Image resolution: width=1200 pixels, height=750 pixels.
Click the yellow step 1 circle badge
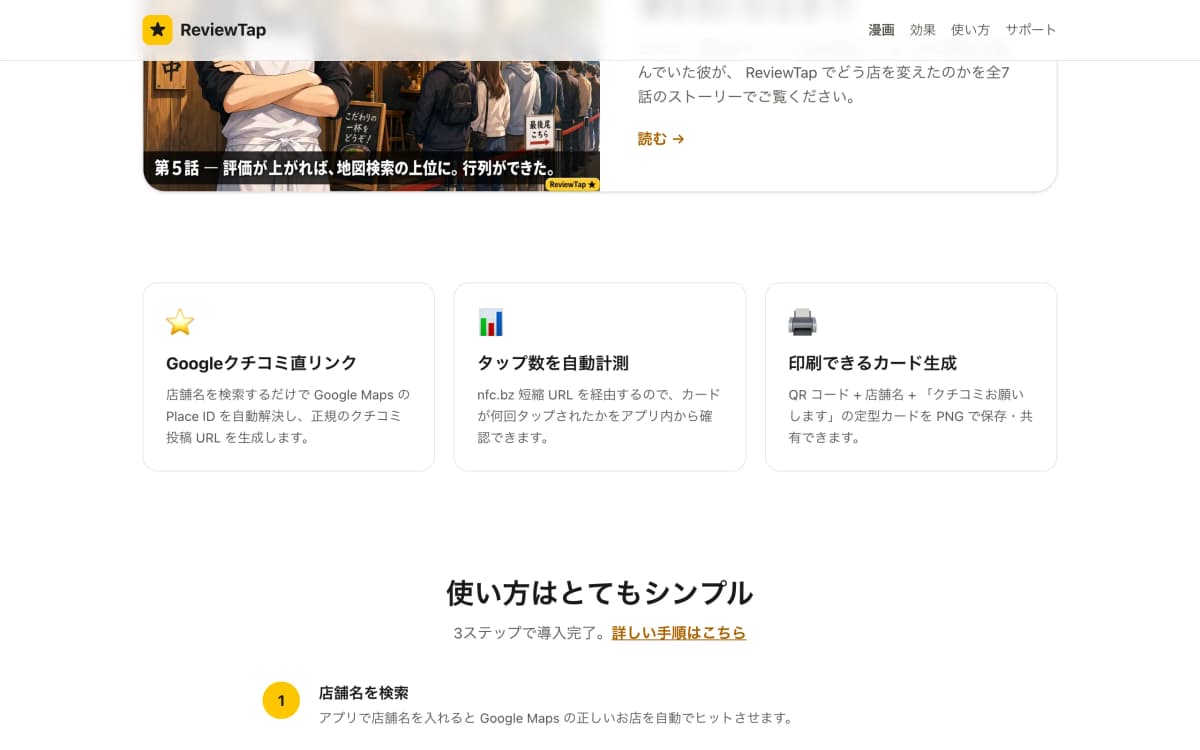281,700
